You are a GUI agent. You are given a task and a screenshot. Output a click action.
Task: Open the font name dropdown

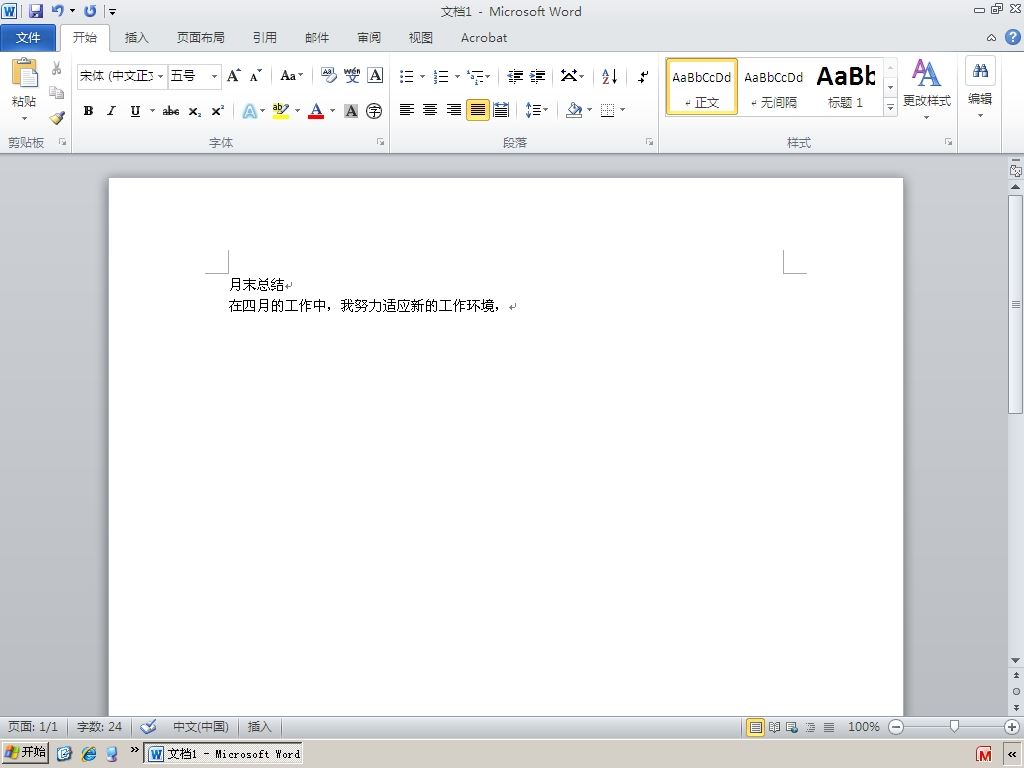pyautogui.click(x=160, y=76)
